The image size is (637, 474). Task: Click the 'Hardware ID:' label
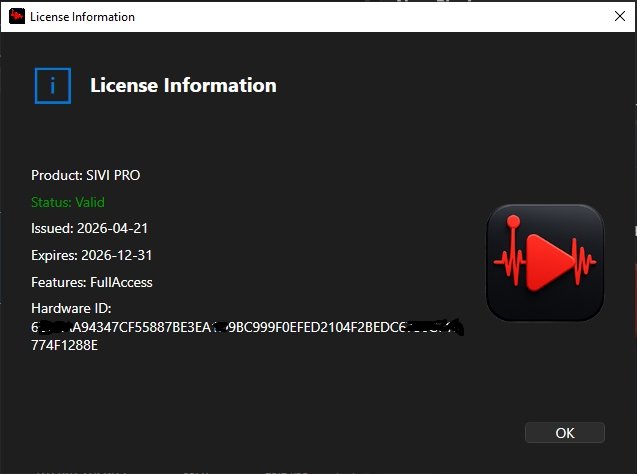[x=71, y=308]
